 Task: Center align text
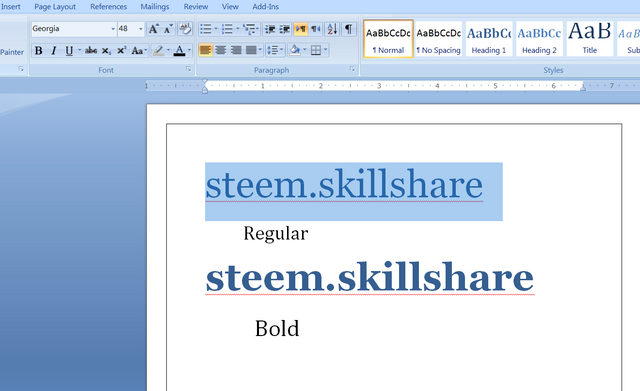[x=221, y=50]
